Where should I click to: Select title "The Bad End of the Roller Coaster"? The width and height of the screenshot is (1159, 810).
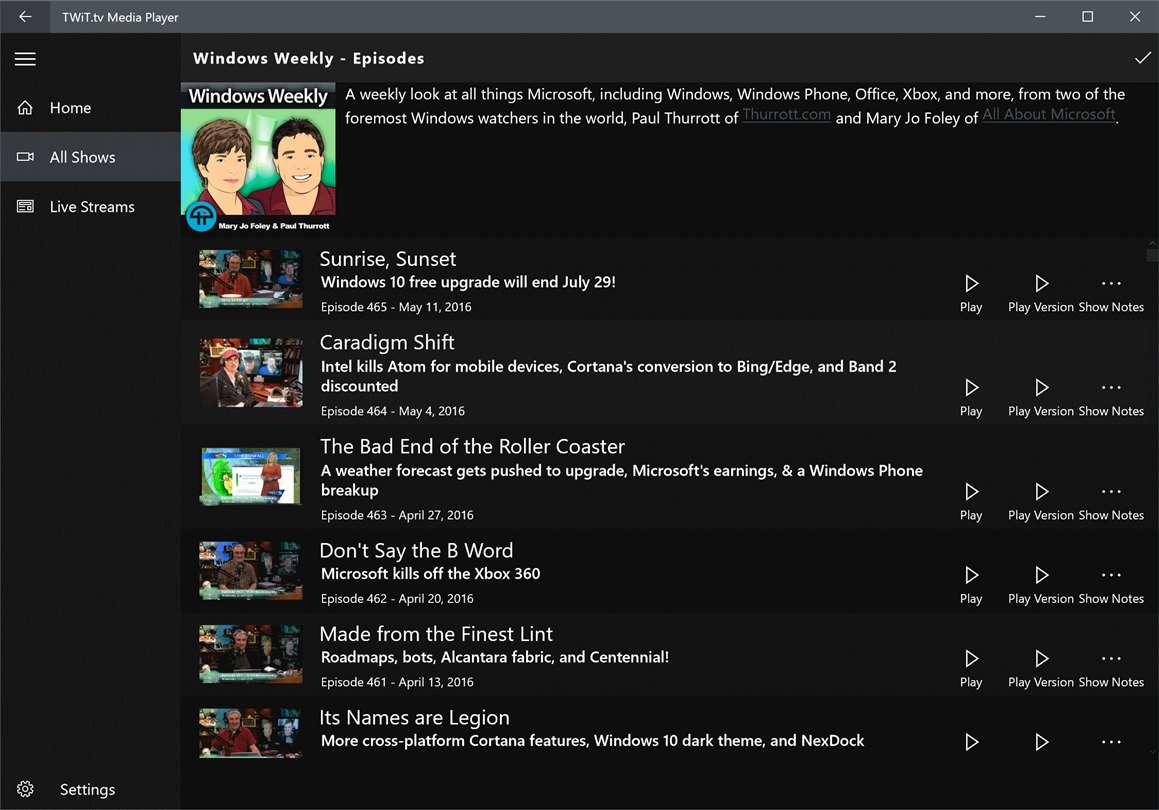[472, 446]
